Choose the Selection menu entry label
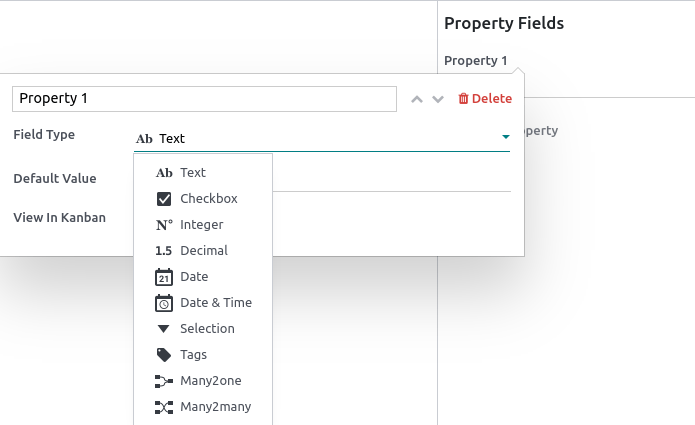This screenshot has width=695, height=425. tap(207, 329)
